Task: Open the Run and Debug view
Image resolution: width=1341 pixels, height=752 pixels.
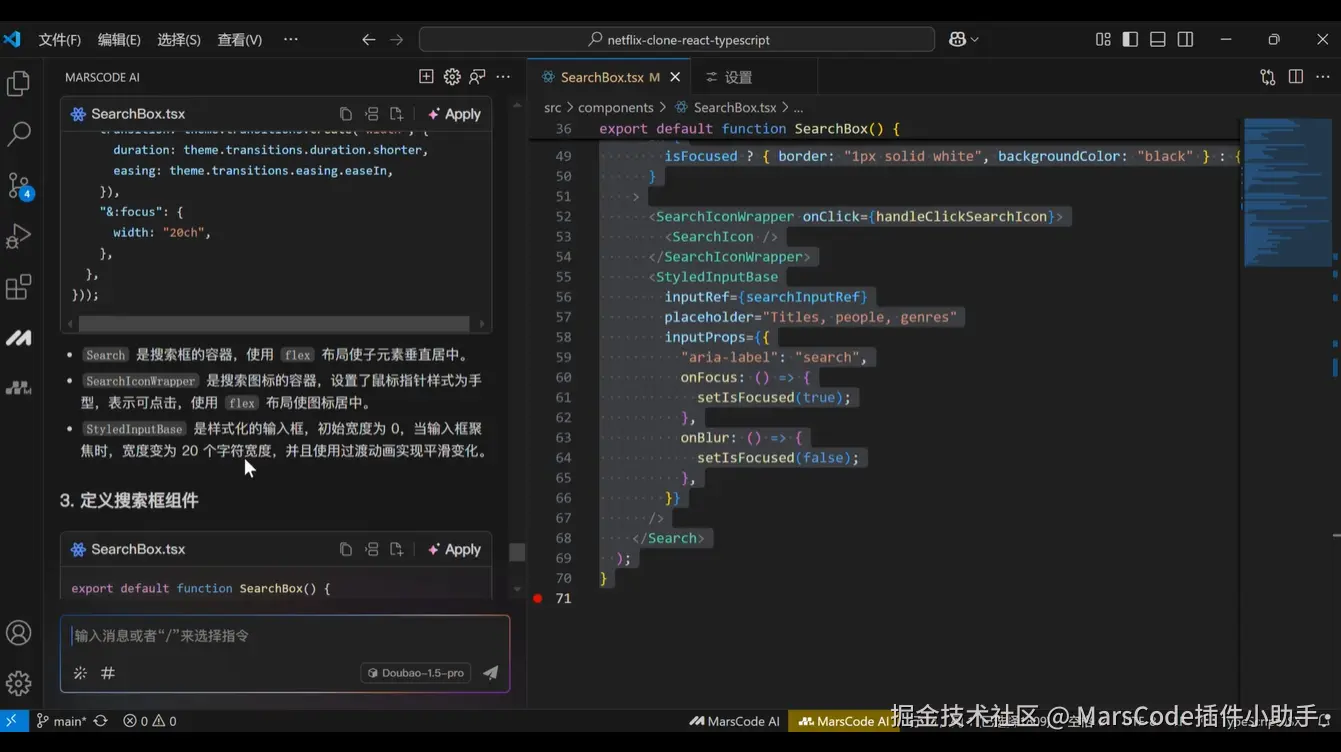Action: click(x=19, y=237)
